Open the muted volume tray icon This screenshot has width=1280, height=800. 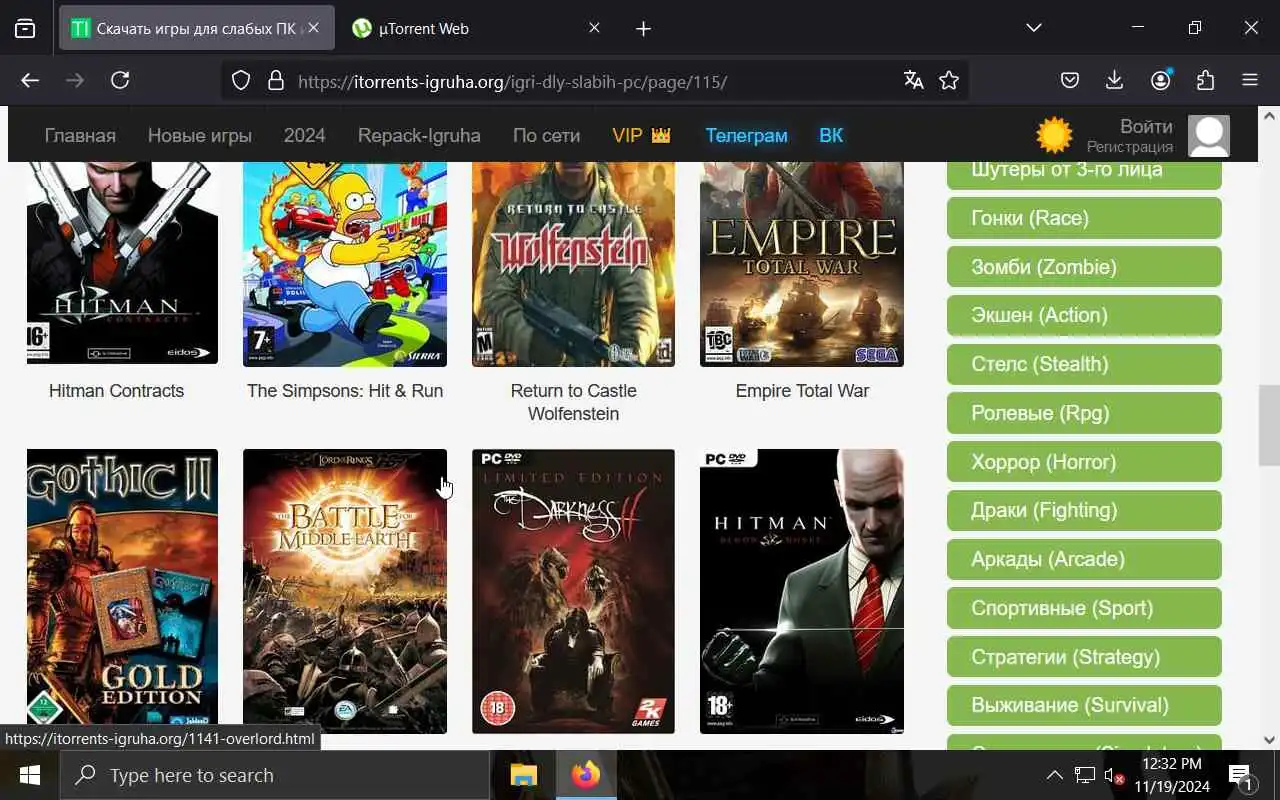pyautogui.click(x=1113, y=775)
